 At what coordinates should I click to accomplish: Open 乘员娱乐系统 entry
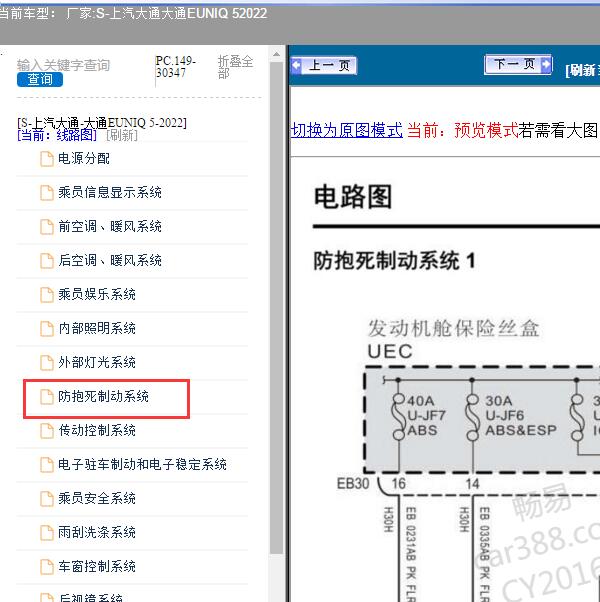pyautogui.click(x=97, y=294)
